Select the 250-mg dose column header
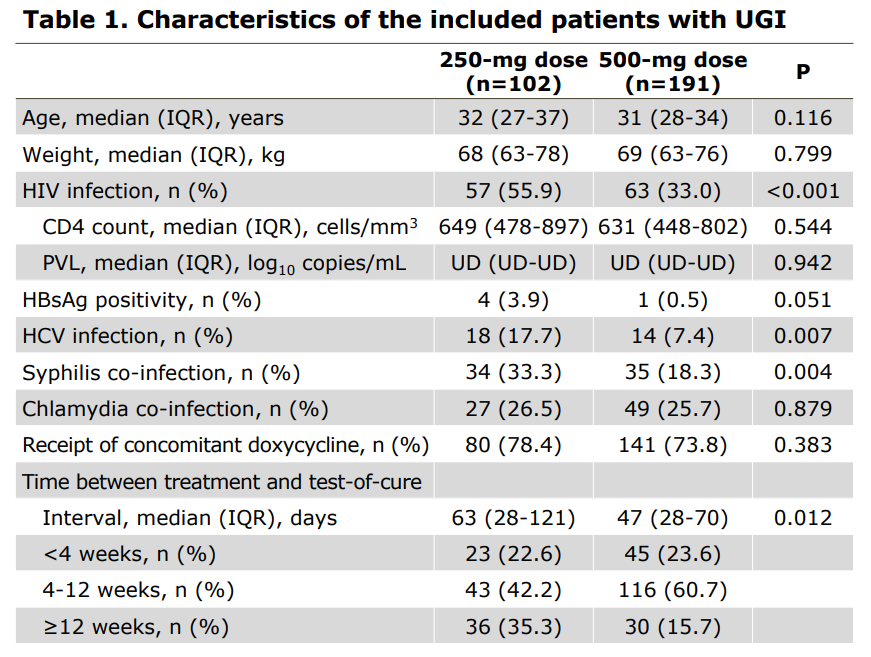 point(513,72)
